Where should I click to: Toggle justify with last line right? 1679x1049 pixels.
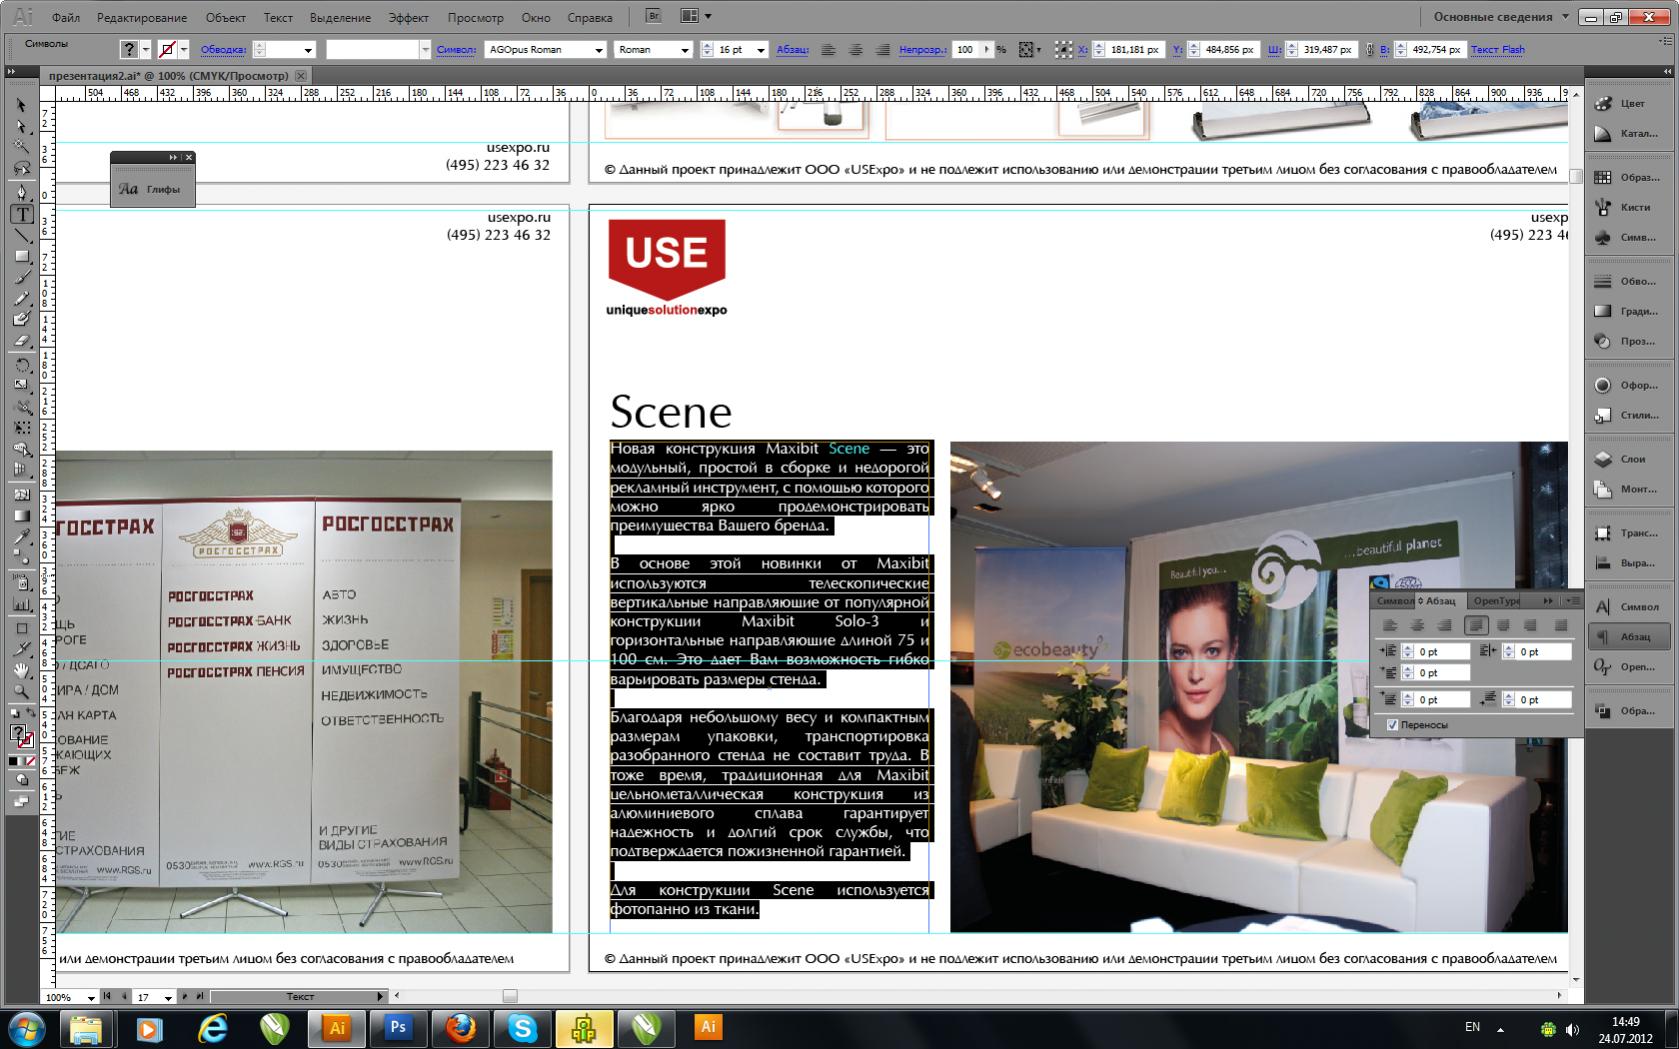pyautogui.click(x=1530, y=626)
